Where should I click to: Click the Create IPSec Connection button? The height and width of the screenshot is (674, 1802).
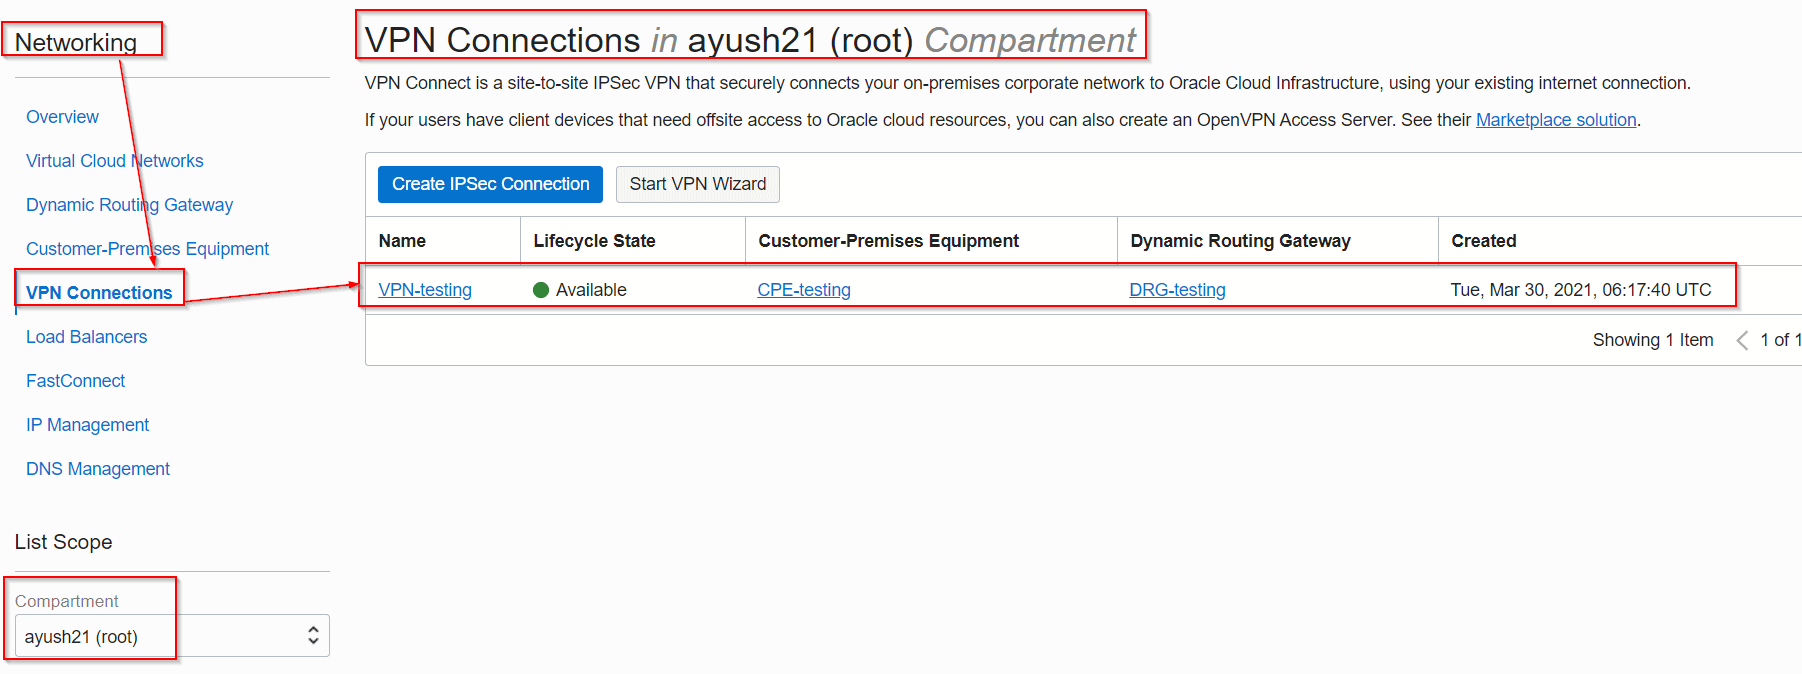point(490,184)
